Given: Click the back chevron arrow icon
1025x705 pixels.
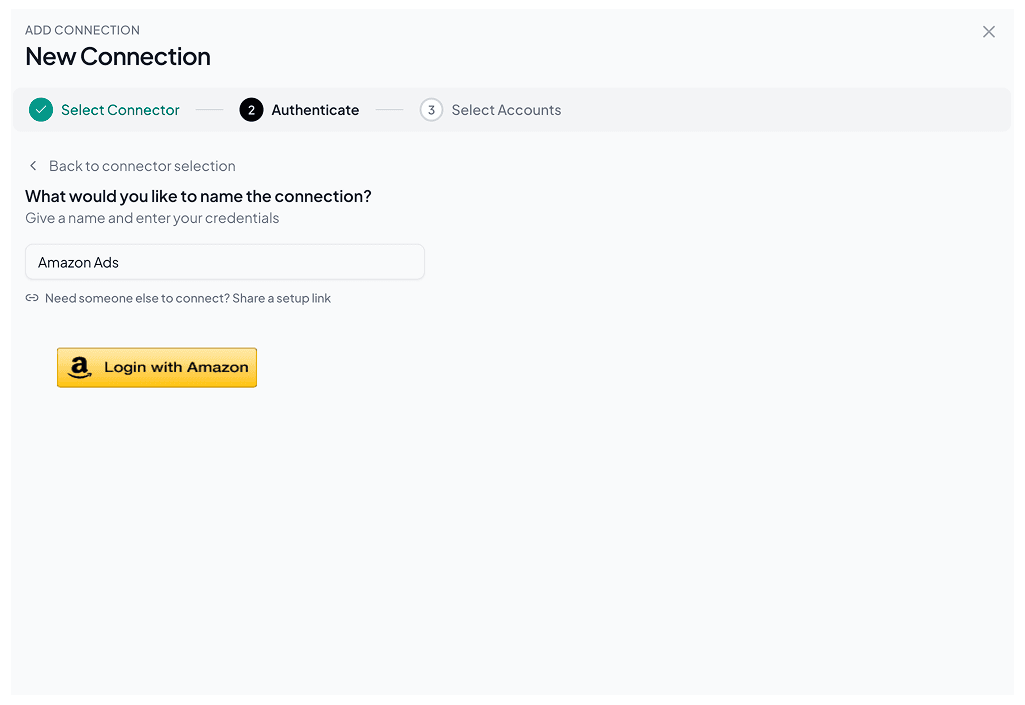Looking at the screenshot, I should [33, 165].
